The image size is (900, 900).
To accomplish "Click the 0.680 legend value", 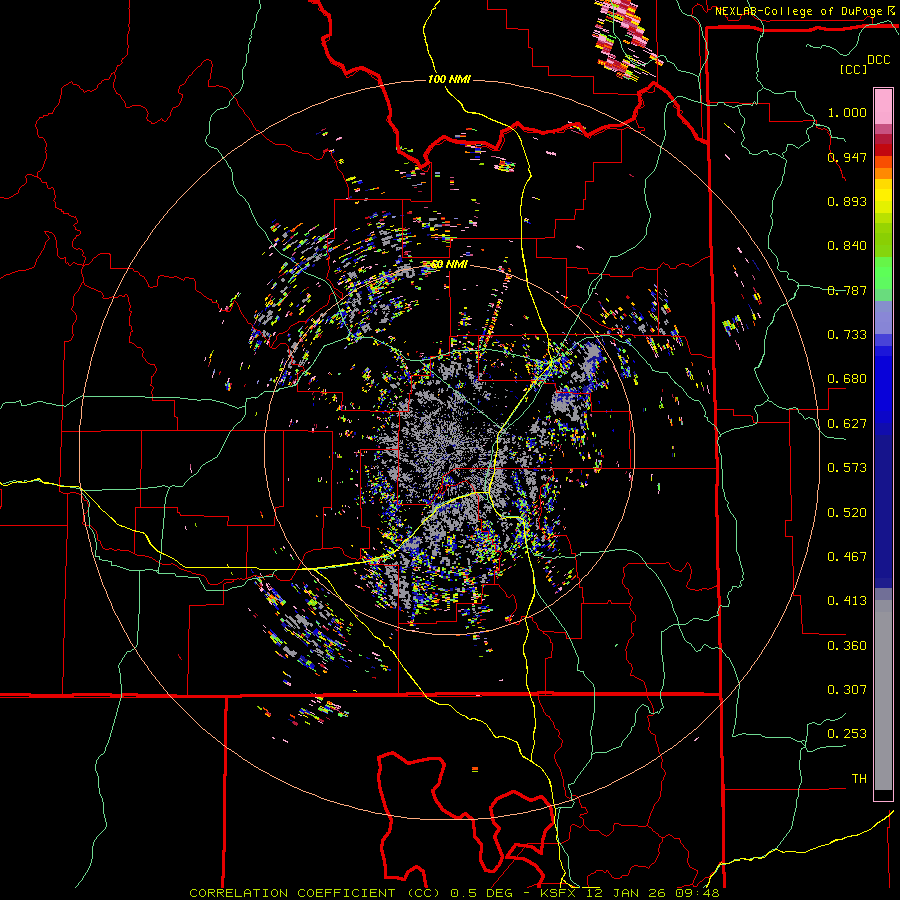I will coord(847,379).
